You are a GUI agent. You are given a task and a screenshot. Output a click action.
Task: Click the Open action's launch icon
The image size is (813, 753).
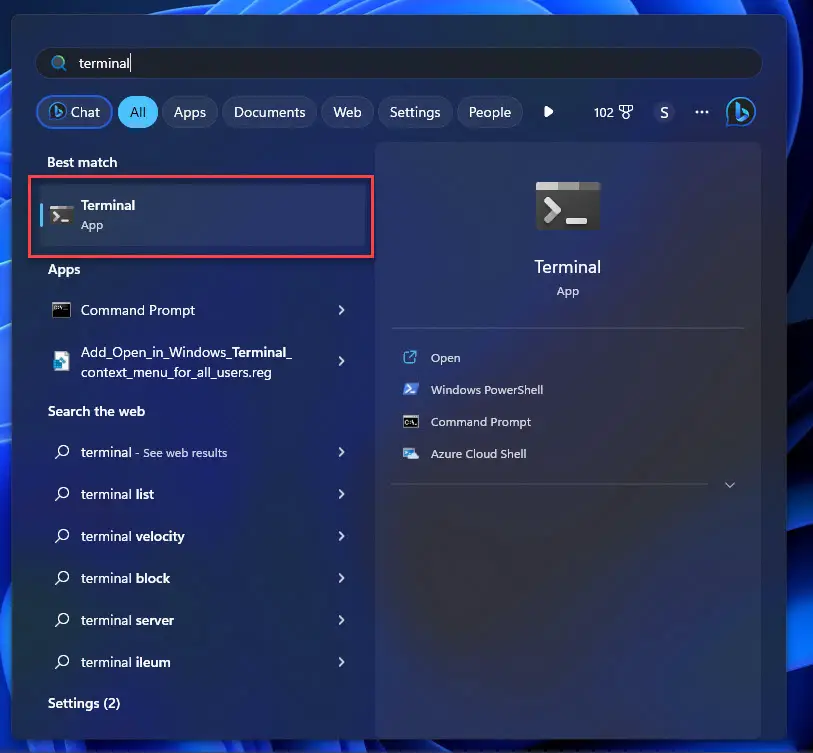click(410, 357)
